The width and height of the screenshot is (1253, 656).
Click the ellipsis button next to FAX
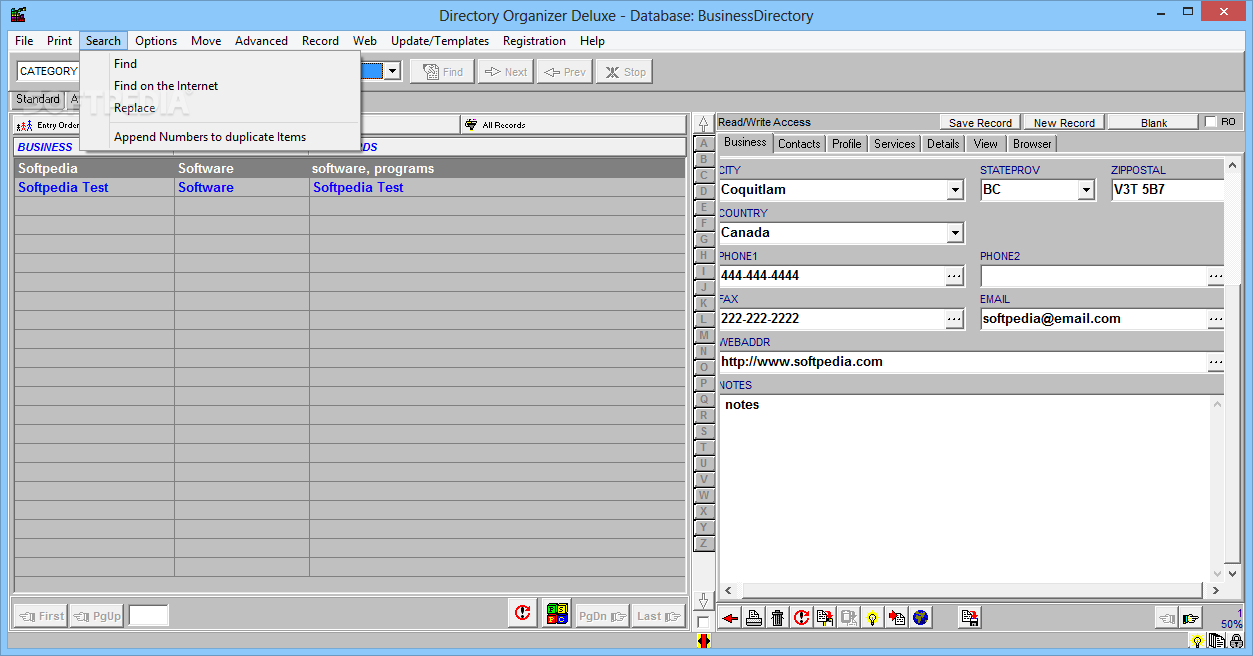955,319
